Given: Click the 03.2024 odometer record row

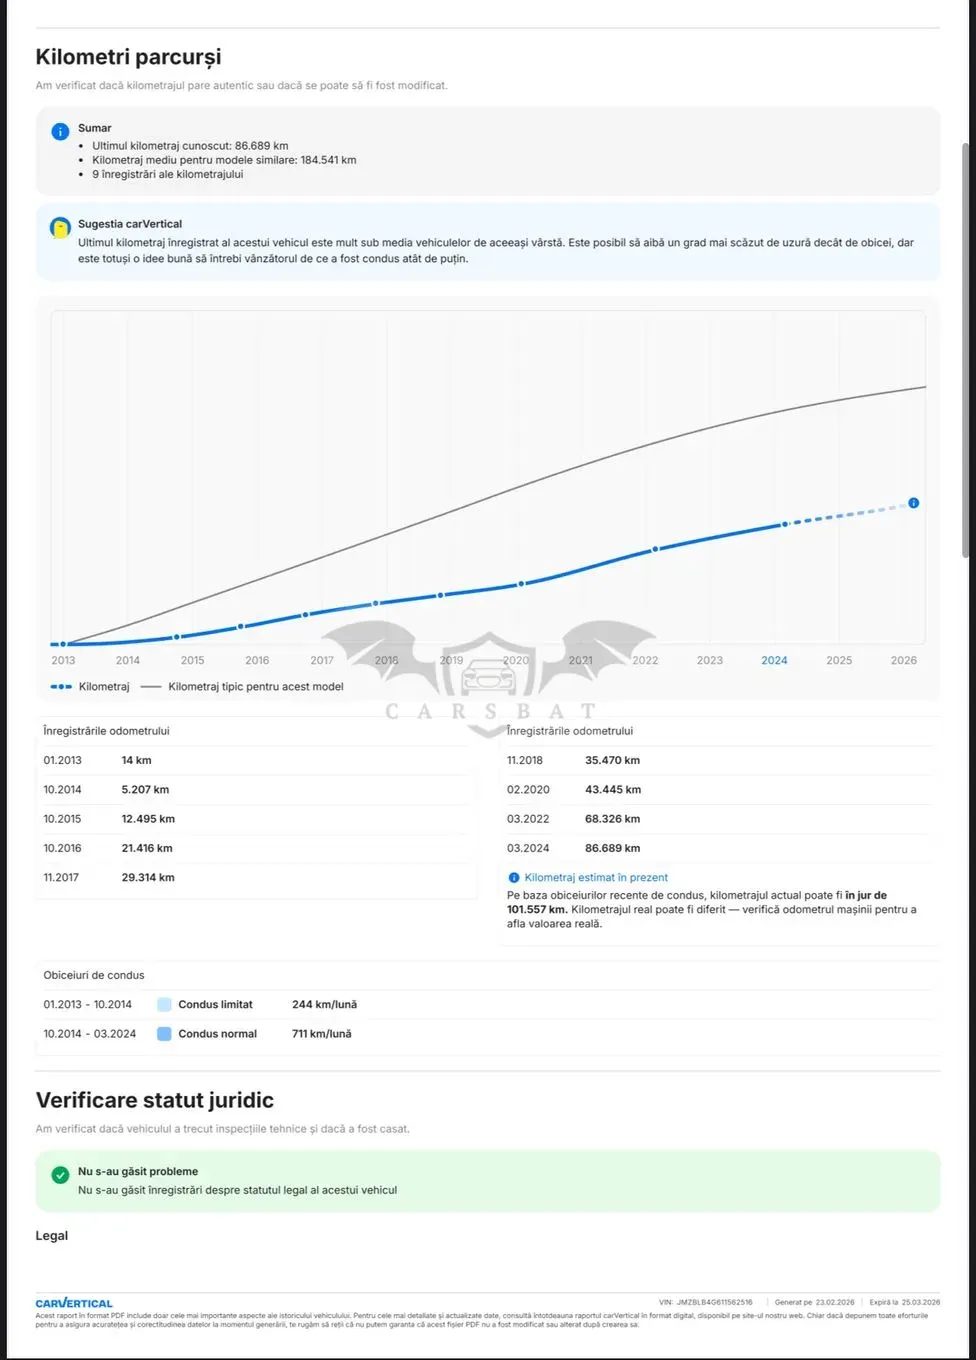Looking at the screenshot, I should click(x=719, y=848).
